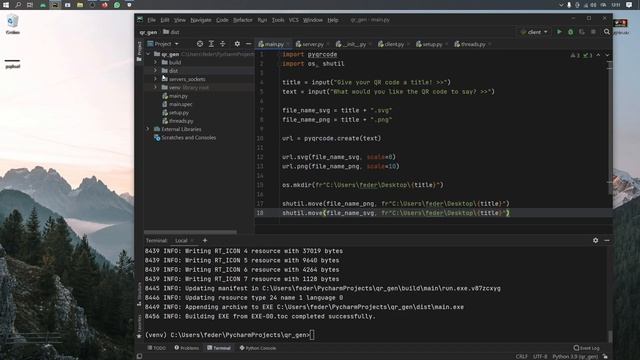Open the Structure vertical side tab
640x360 pixels.
pos(139,294)
